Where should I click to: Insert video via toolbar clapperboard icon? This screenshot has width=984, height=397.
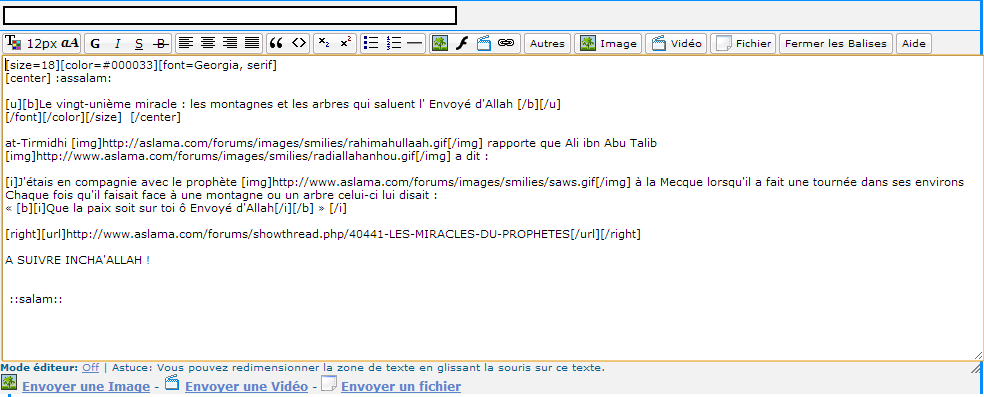[483, 43]
